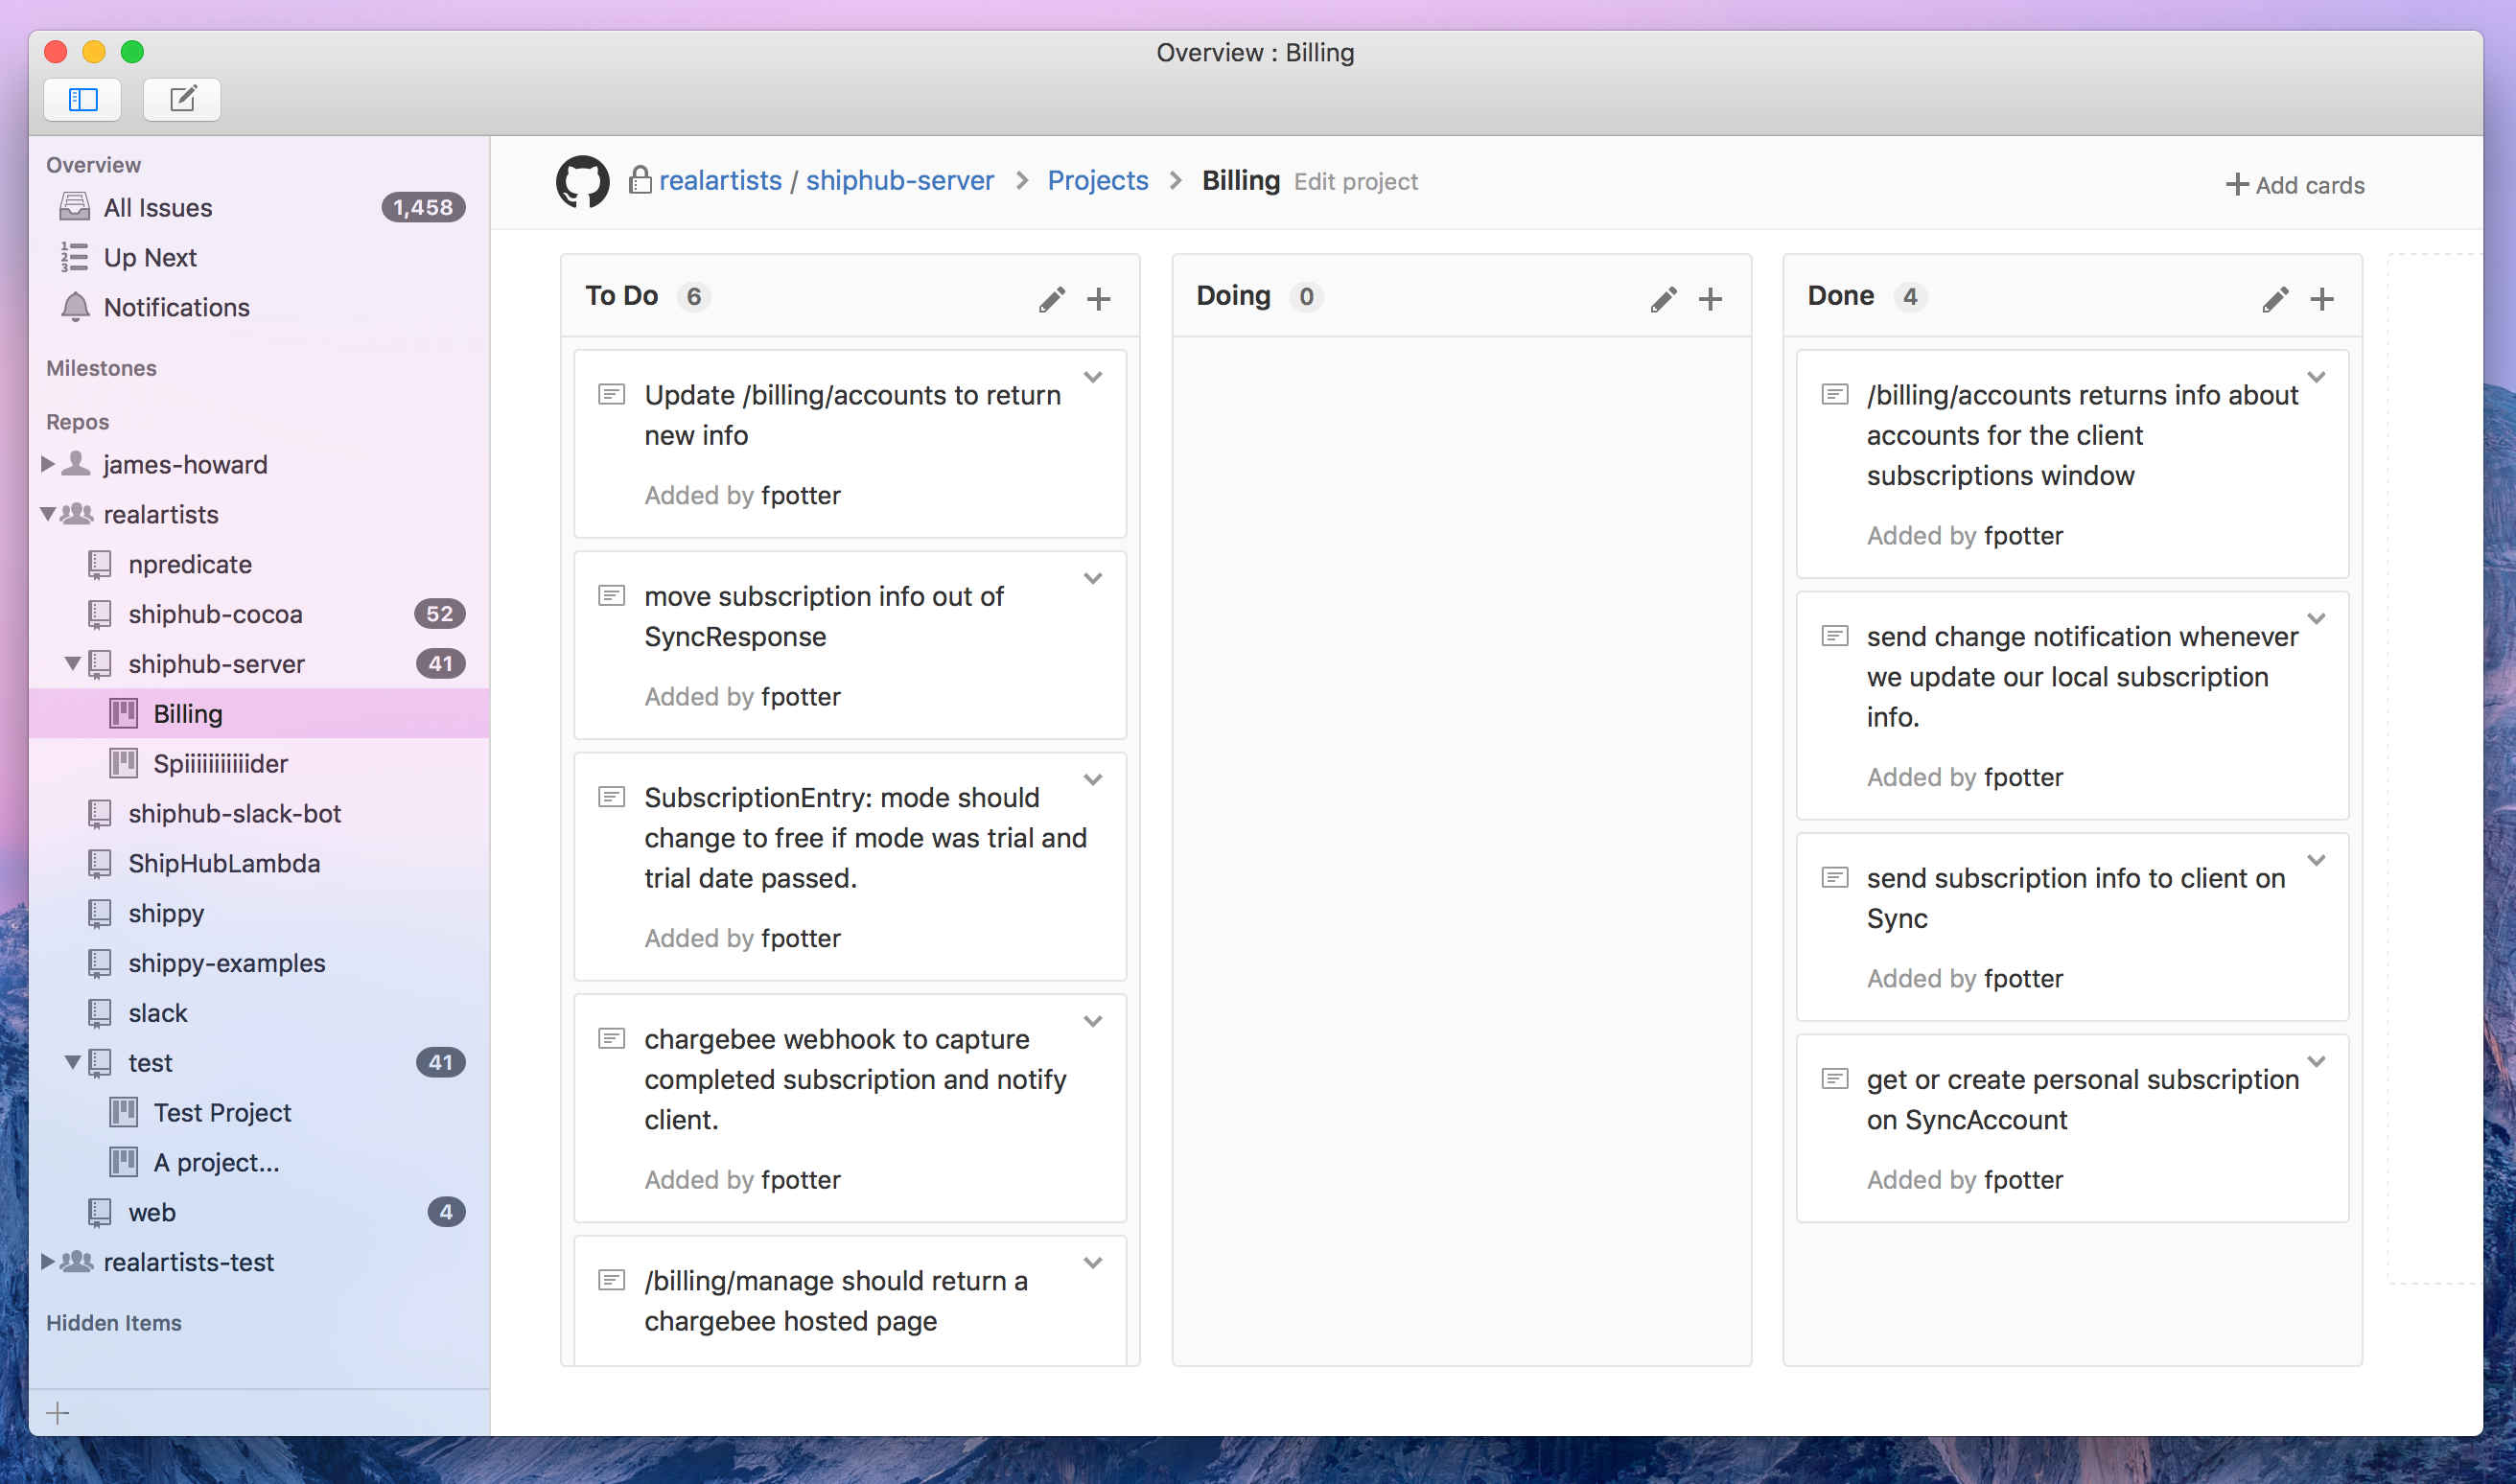Open the shiphub-server breadcrumb link
Screen dimensions: 2516x1484
pyautogui.click(x=900, y=181)
